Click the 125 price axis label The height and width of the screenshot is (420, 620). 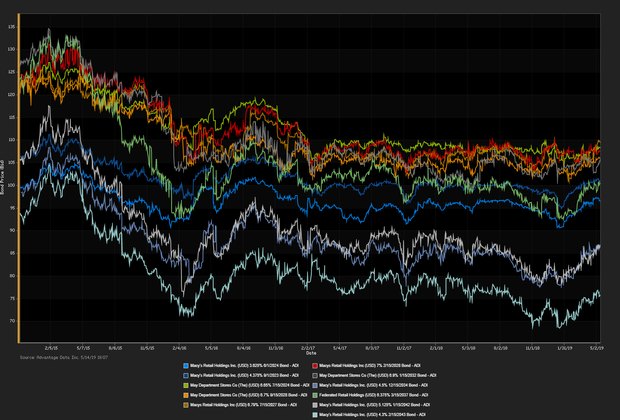[11, 72]
